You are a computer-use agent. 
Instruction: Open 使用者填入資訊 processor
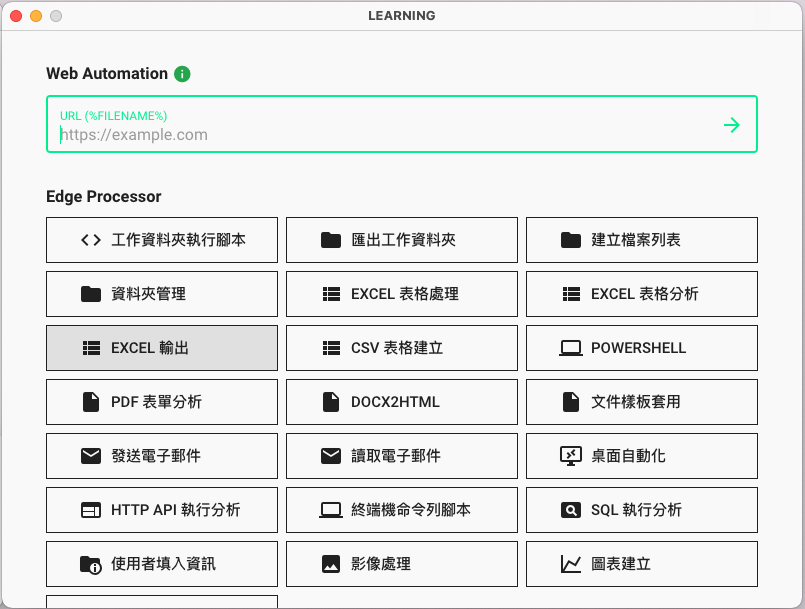(162, 564)
